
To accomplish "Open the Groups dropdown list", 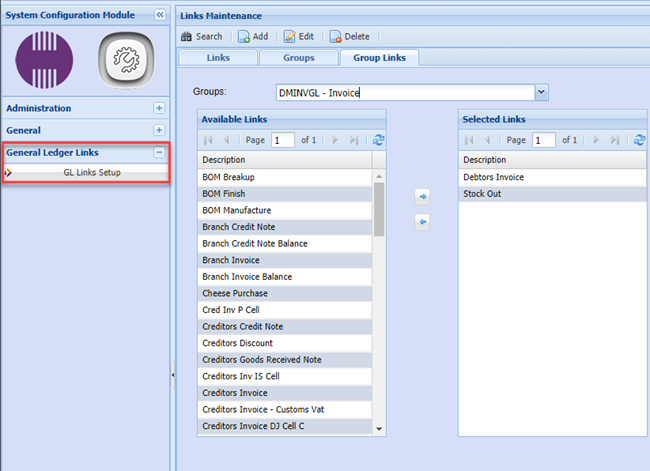I will (x=541, y=92).
